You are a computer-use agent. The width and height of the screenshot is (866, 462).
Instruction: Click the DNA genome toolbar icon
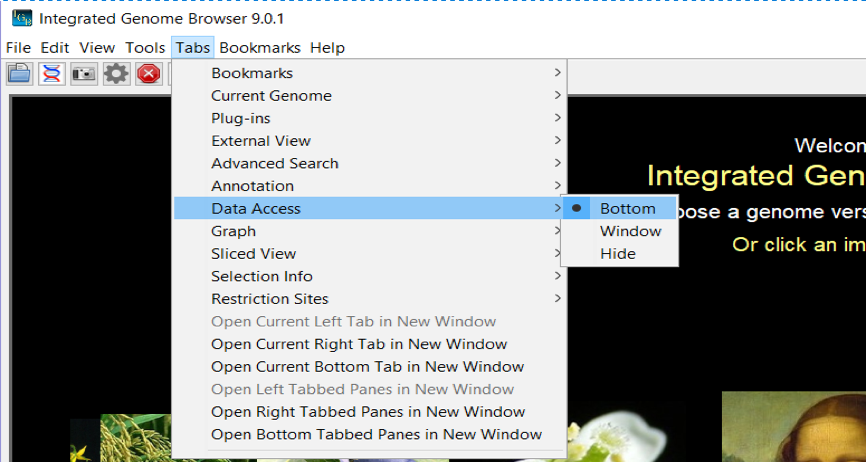[x=52, y=73]
